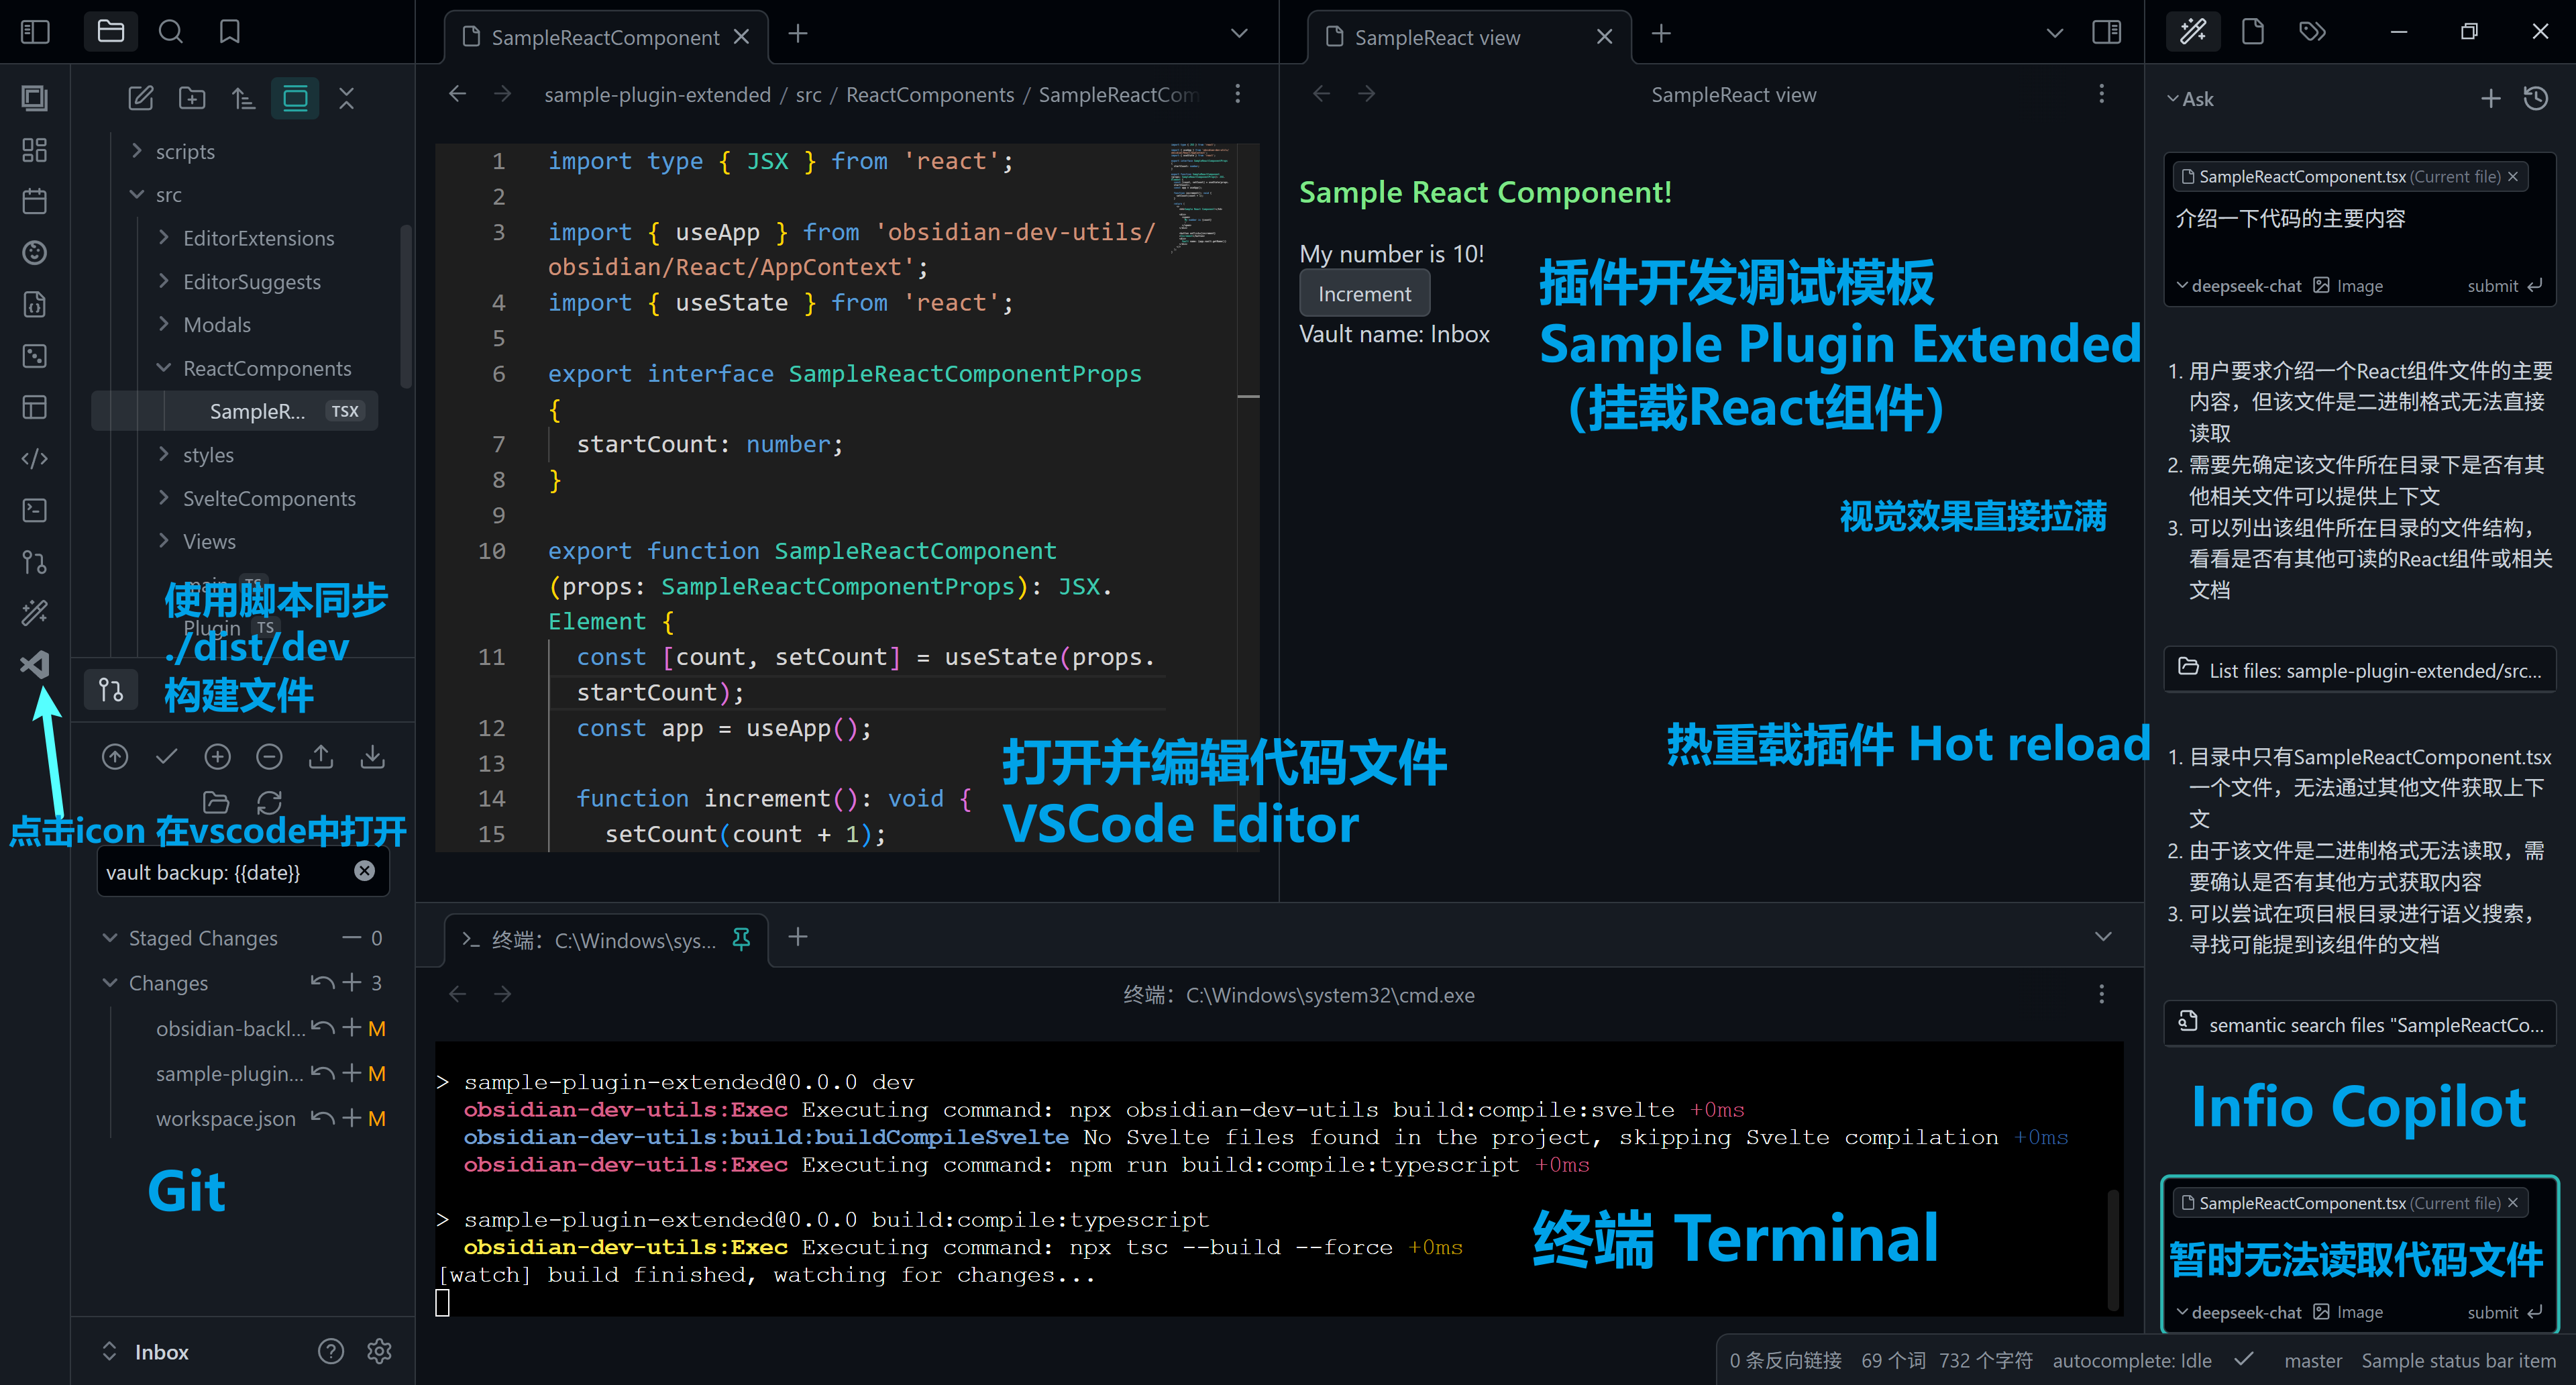This screenshot has width=2576, height=1385.
Task: Submit the top chat message
Action: tap(2504, 286)
